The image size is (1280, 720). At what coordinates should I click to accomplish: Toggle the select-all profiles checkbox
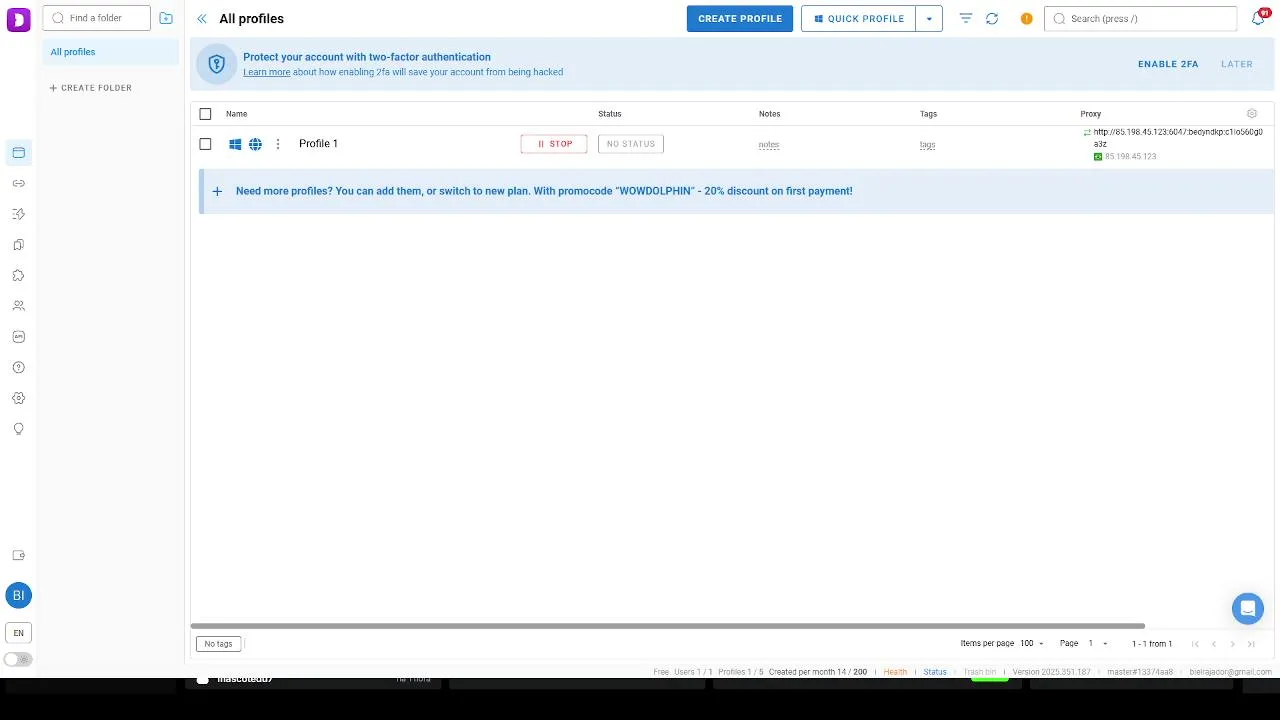click(x=205, y=114)
